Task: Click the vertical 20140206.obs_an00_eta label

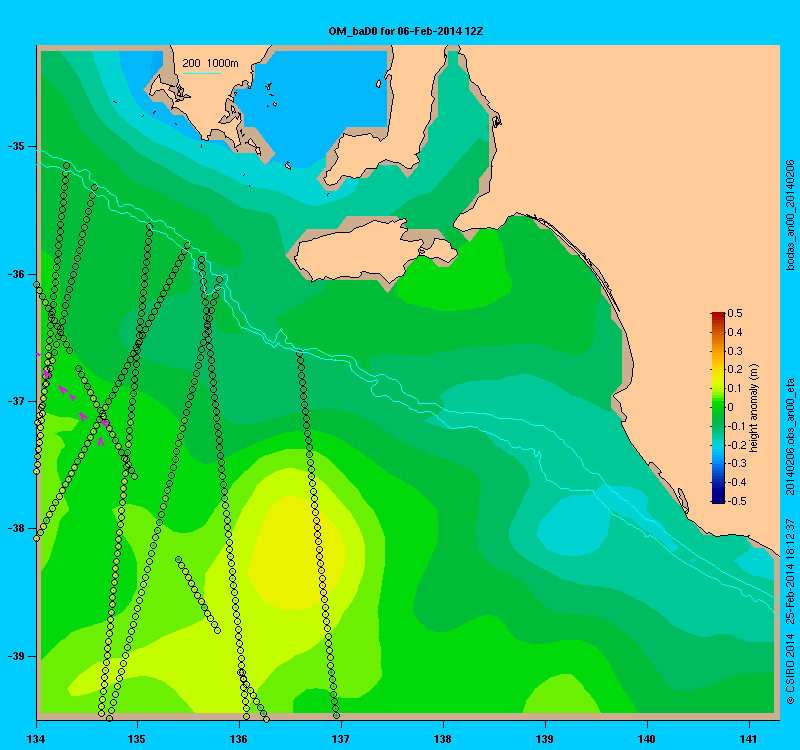Action: click(790, 437)
